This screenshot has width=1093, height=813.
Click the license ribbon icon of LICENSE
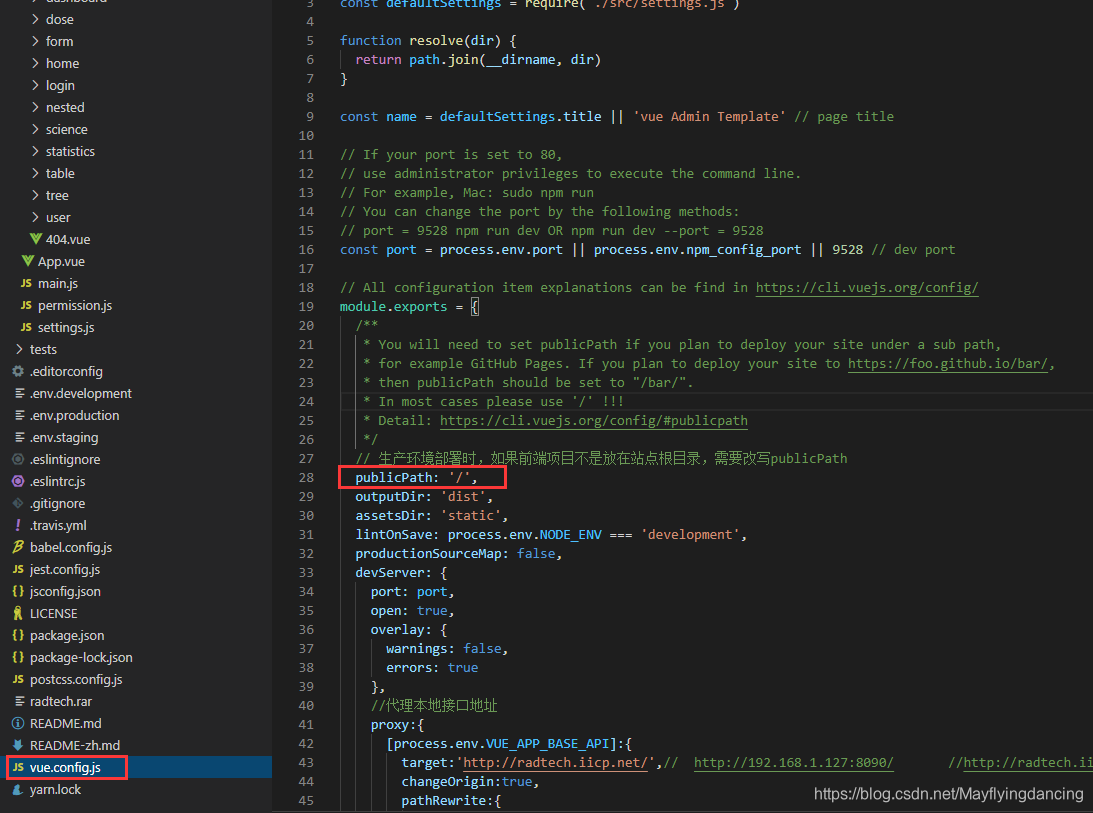(x=18, y=614)
